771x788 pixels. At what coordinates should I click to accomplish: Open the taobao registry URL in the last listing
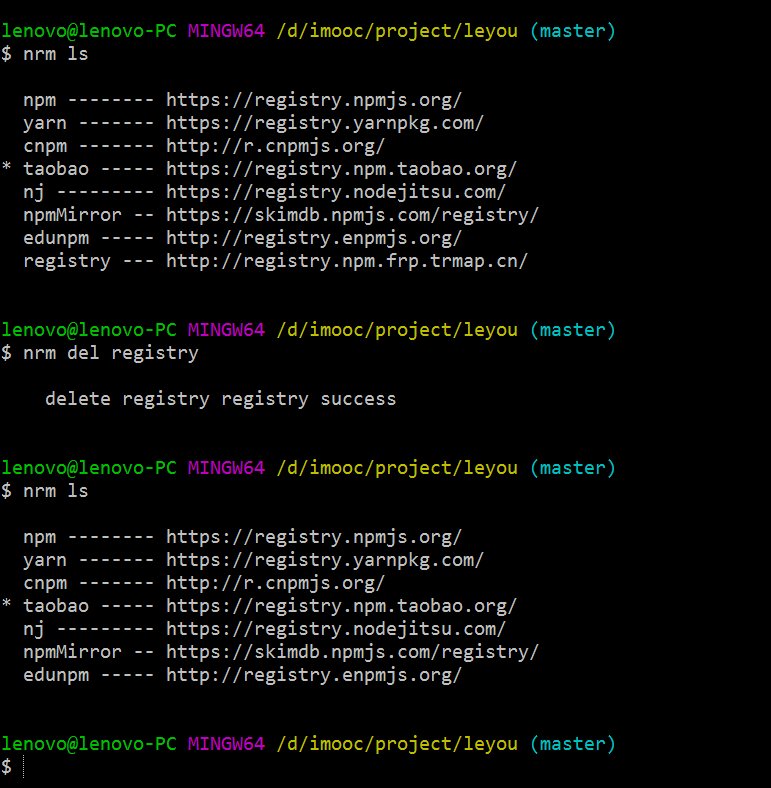pyautogui.click(x=341, y=606)
